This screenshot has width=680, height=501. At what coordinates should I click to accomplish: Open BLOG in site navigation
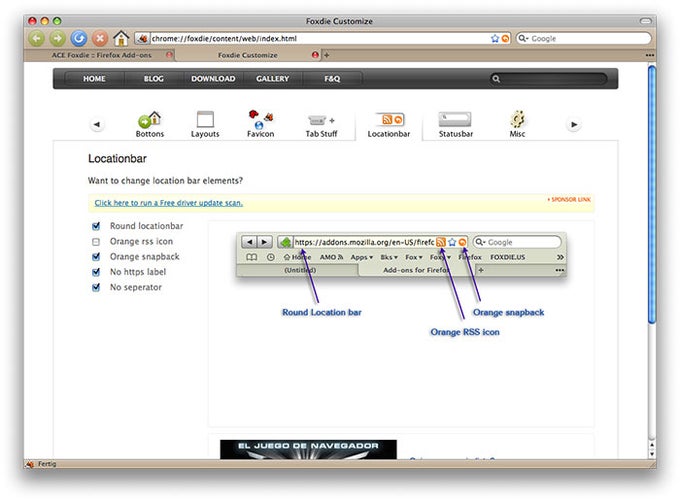click(x=154, y=79)
